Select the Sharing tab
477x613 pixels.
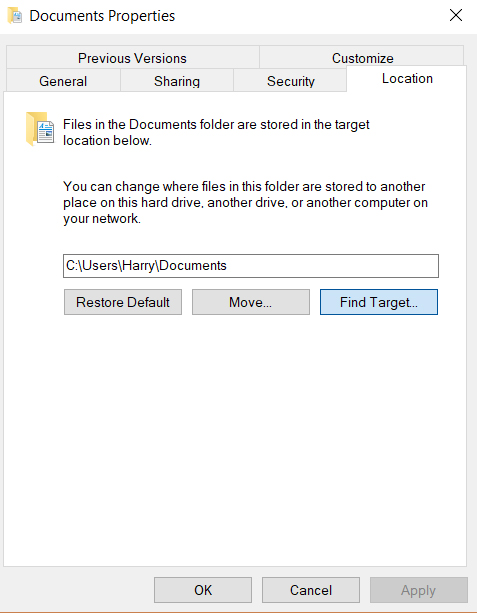(x=177, y=81)
